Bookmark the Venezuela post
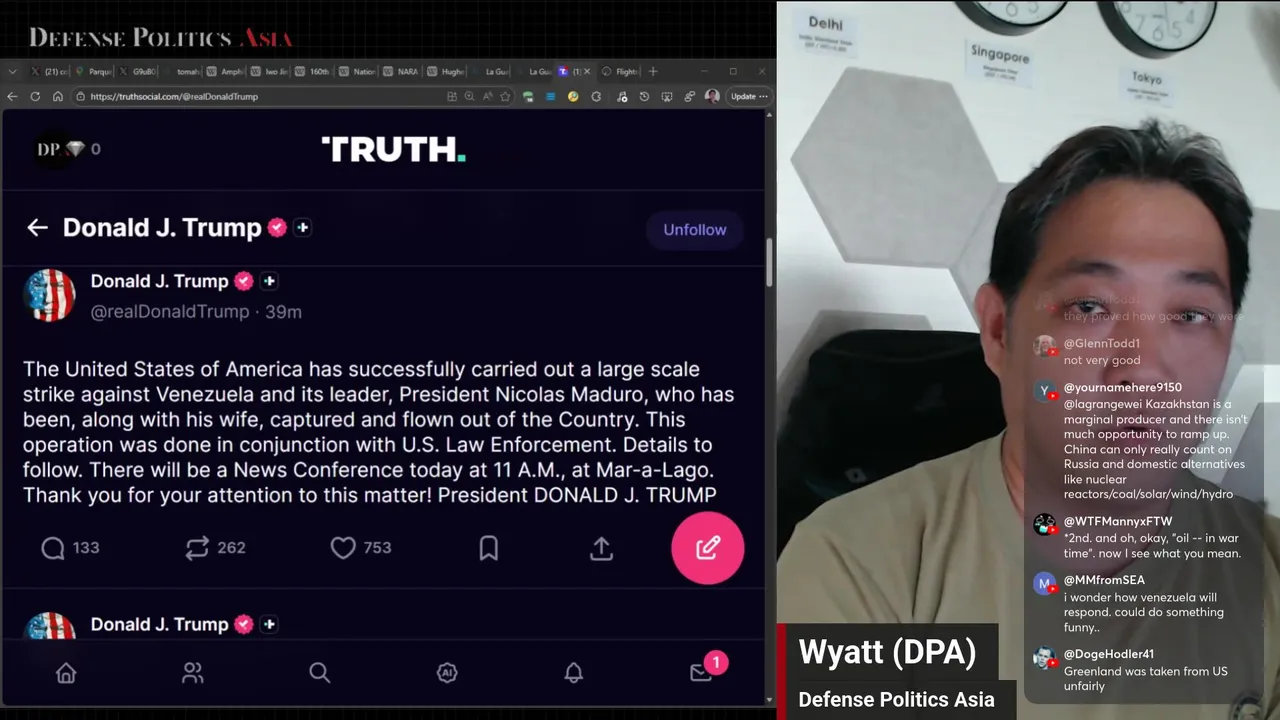The height and width of the screenshot is (720, 1280). [488, 547]
